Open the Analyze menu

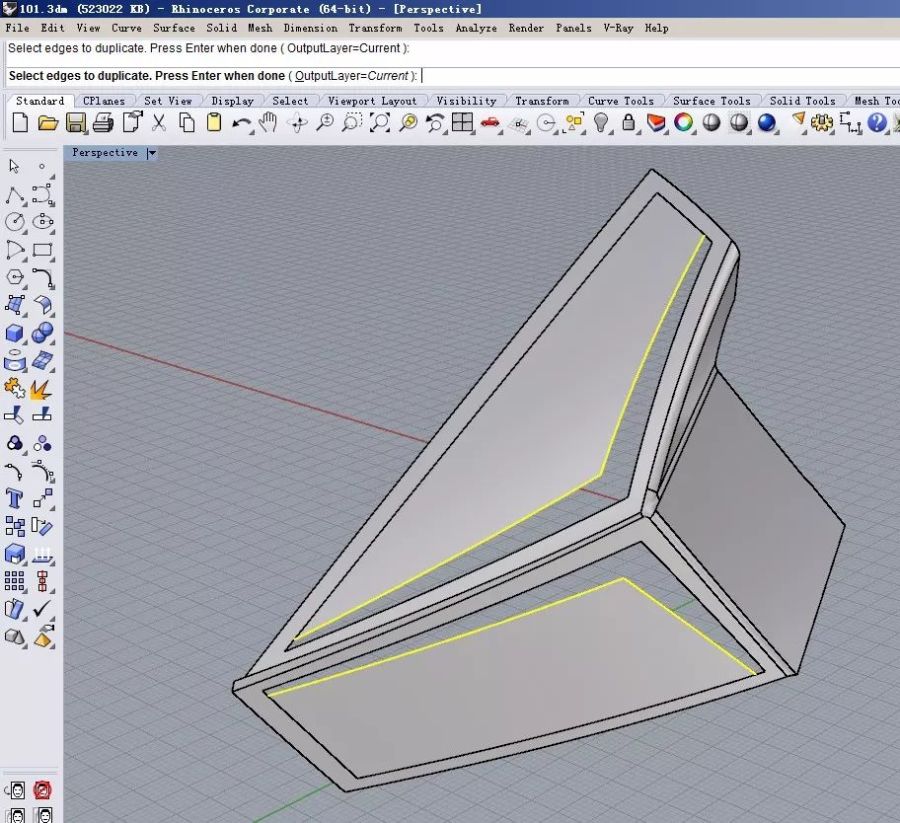click(x=476, y=28)
